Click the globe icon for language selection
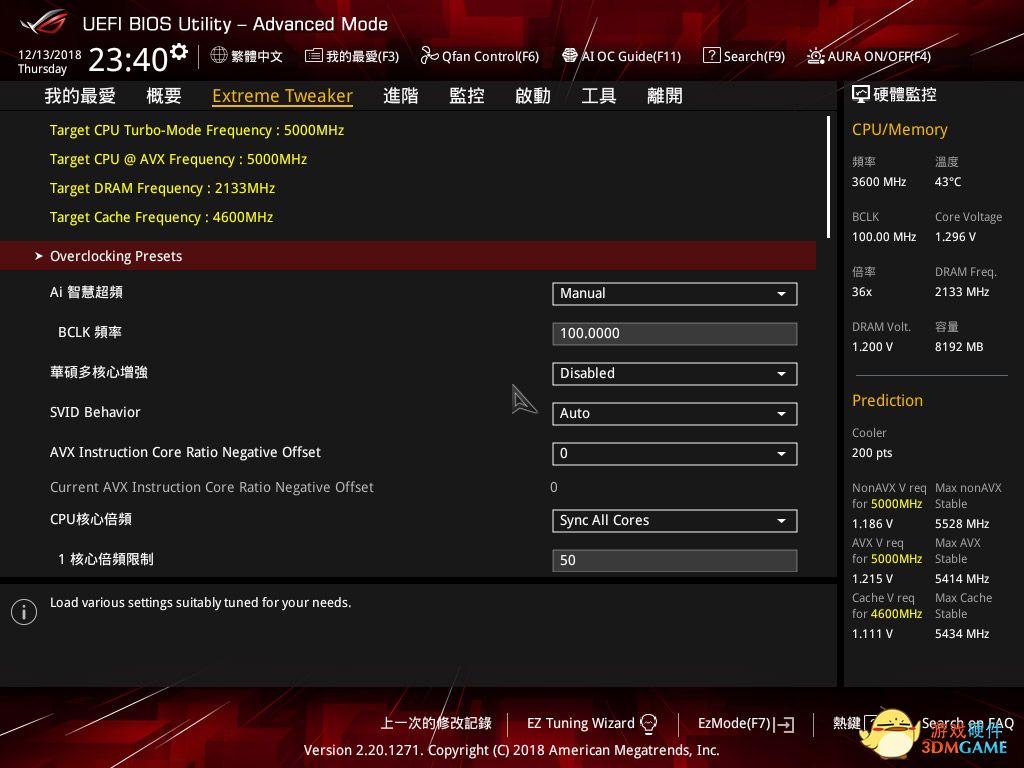The height and width of the screenshot is (768, 1024). [x=219, y=56]
